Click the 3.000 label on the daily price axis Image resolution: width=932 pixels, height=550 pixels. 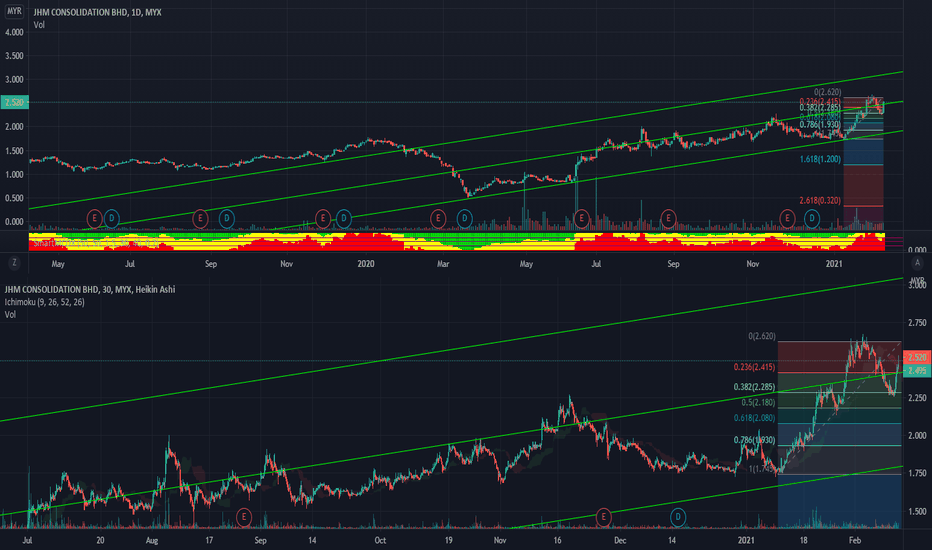pyautogui.click(x=14, y=80)
